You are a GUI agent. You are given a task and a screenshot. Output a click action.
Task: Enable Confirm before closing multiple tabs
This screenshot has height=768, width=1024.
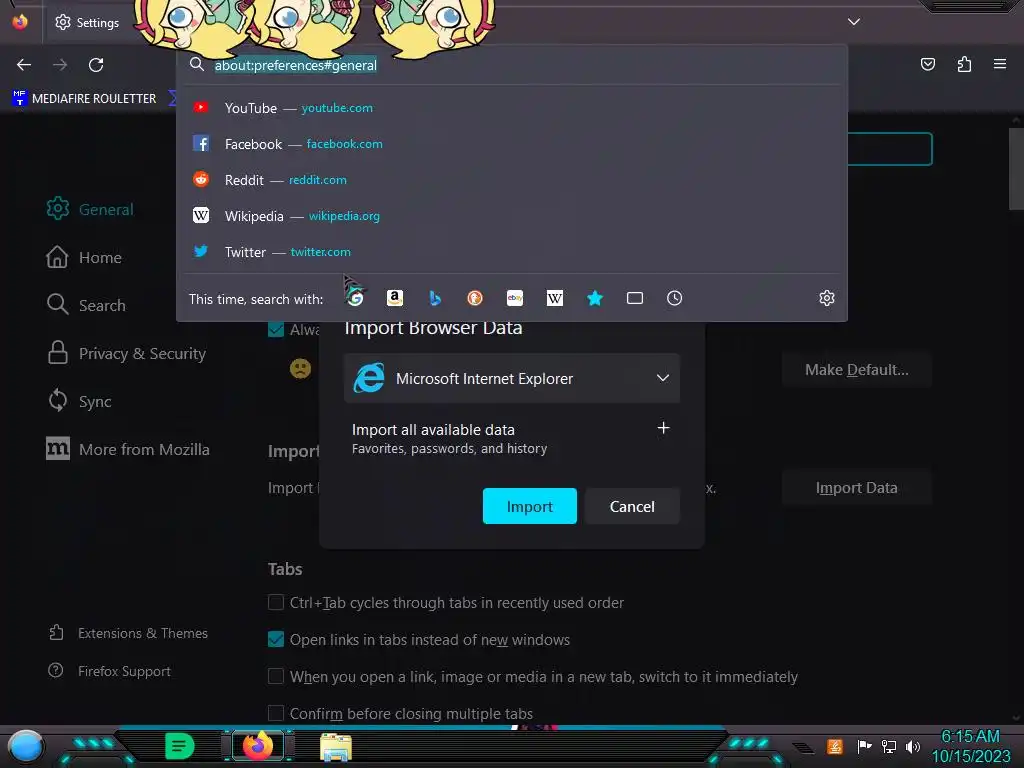[x=276, y=712]
